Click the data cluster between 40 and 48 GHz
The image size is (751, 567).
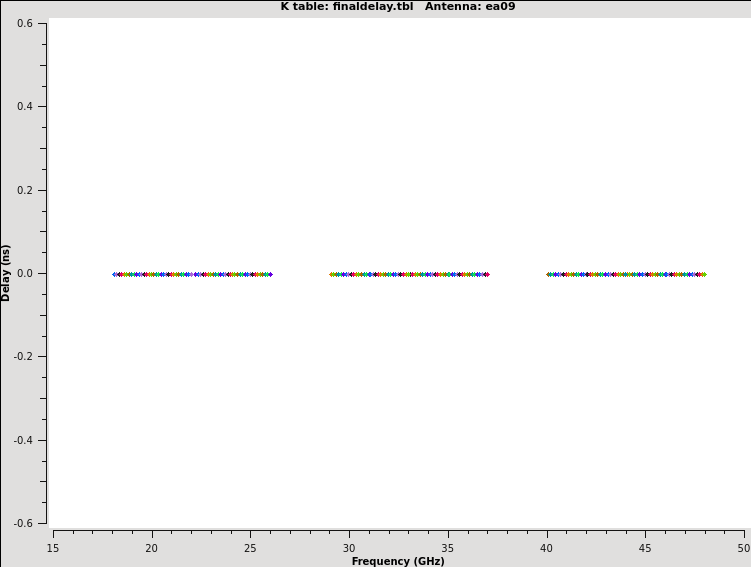point(626,274)
